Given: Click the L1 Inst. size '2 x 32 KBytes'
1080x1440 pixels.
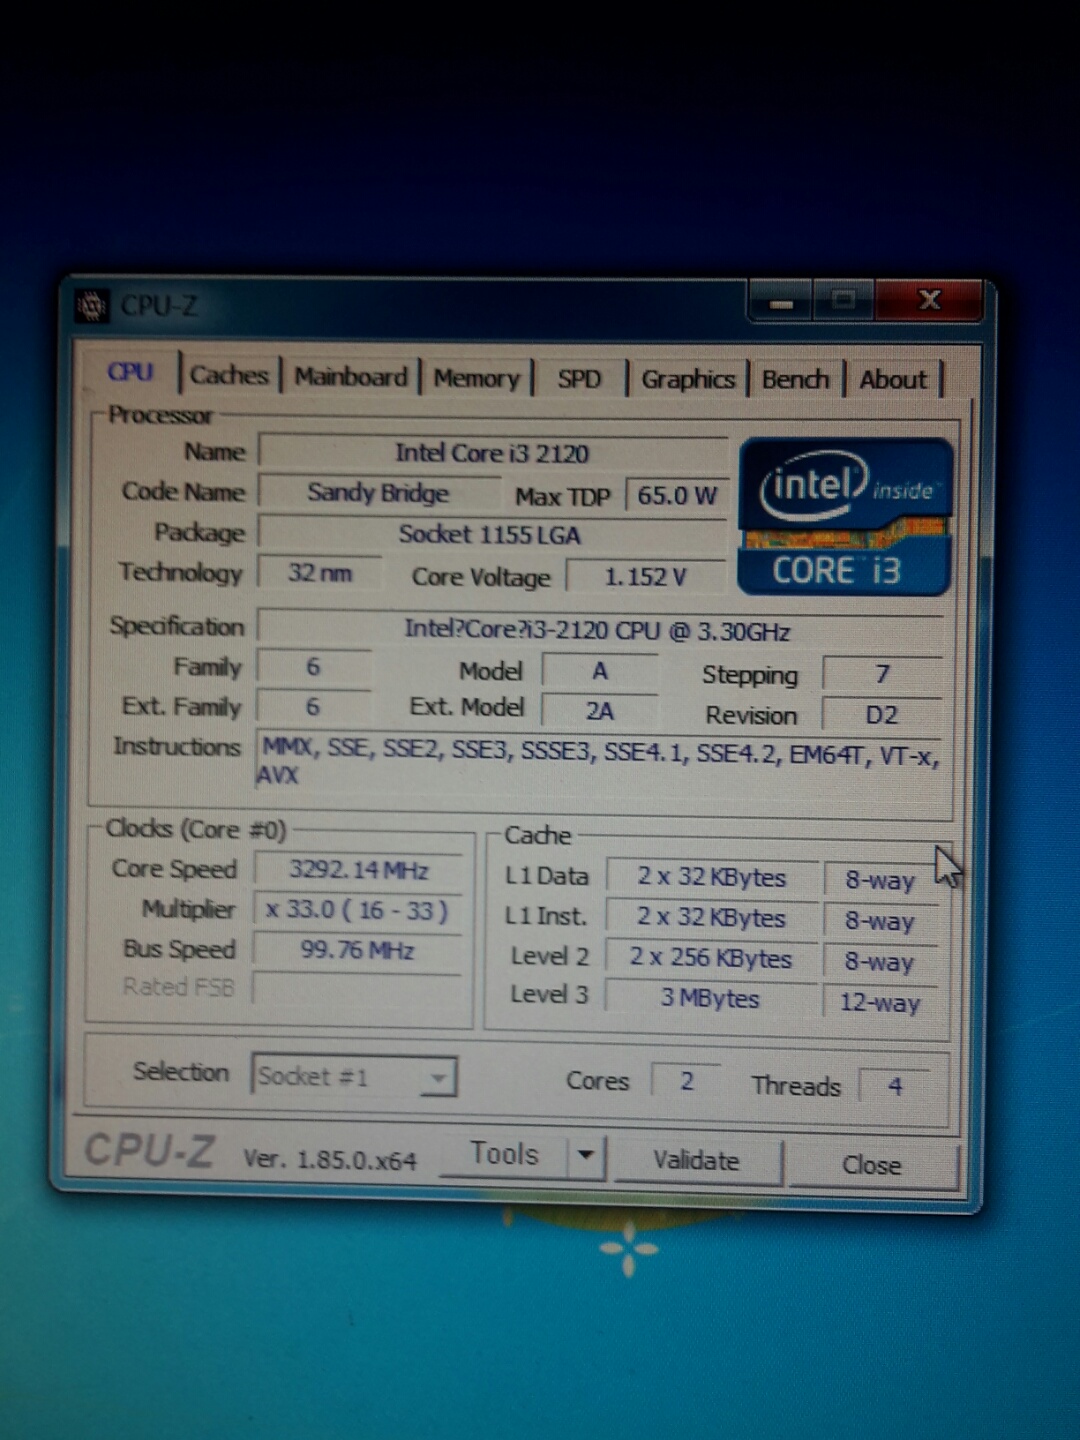Looking at the screenshot, I should click(x=712, y=917).
